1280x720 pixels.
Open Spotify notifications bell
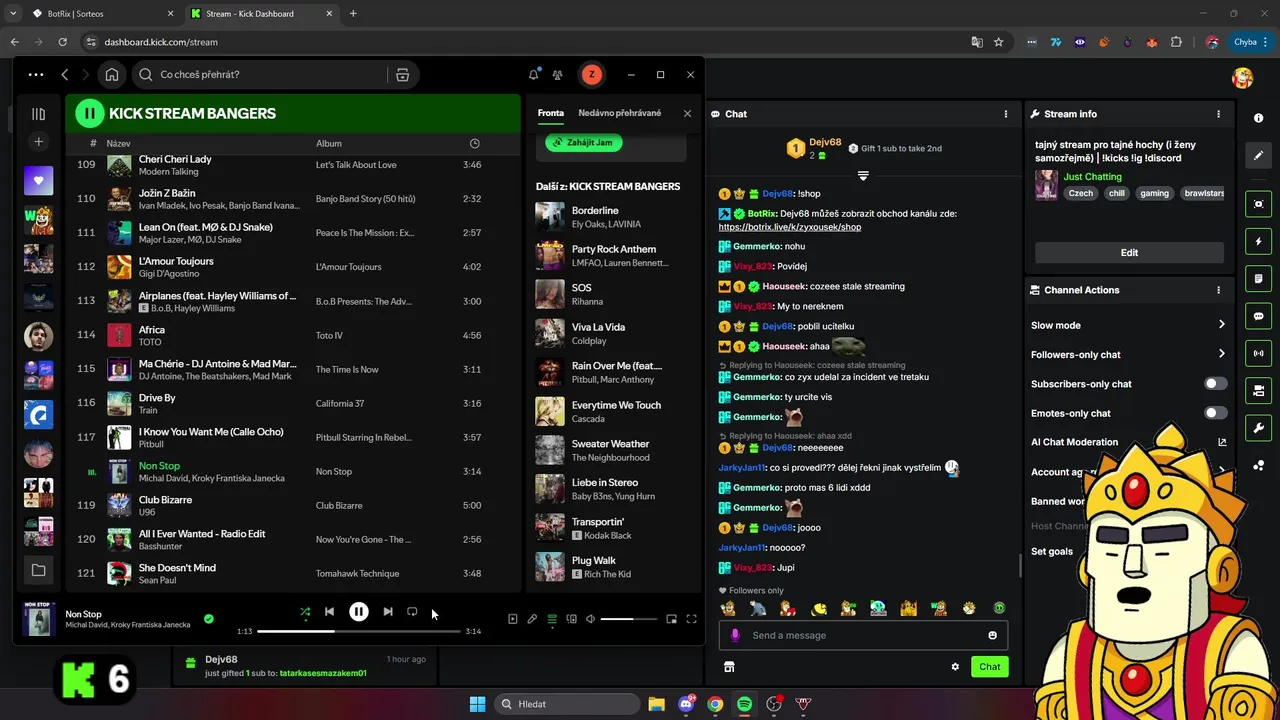[534, 75]
